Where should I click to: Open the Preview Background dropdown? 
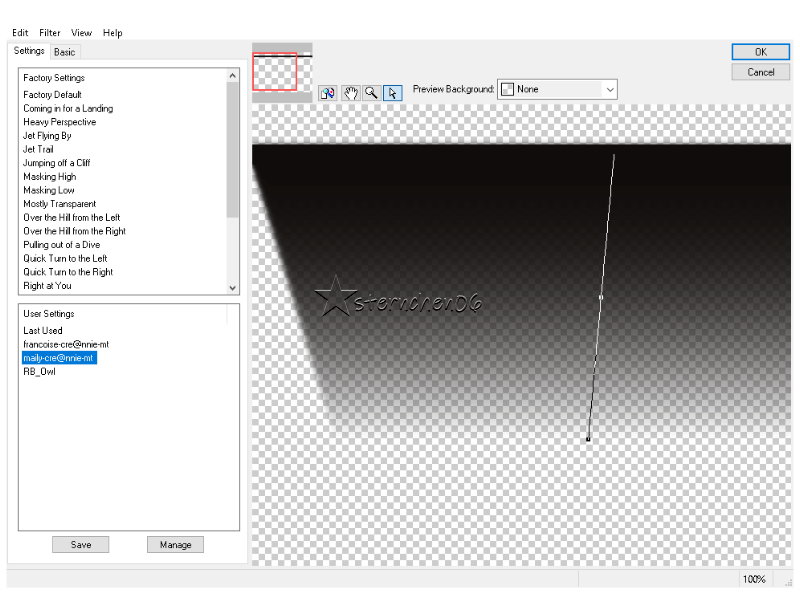pos(557,89)
